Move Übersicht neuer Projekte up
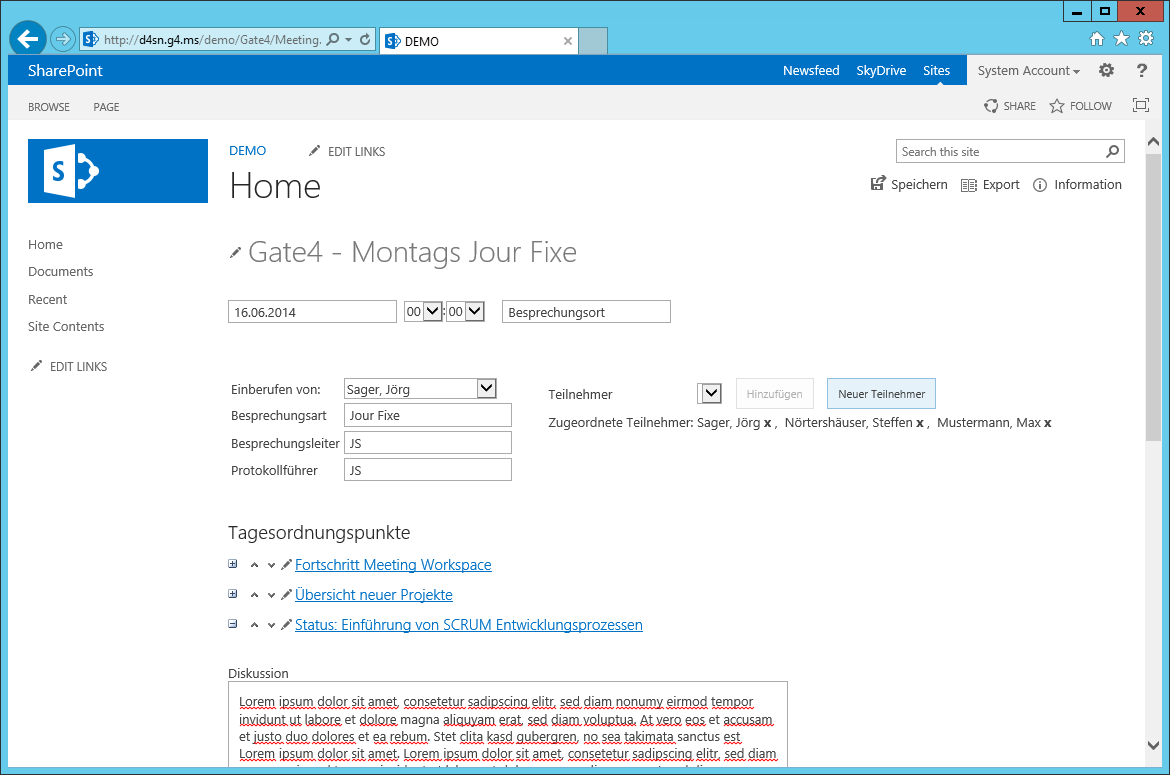Image resolution: width=1170 pixels, height=775 pixels. [254, 595]
